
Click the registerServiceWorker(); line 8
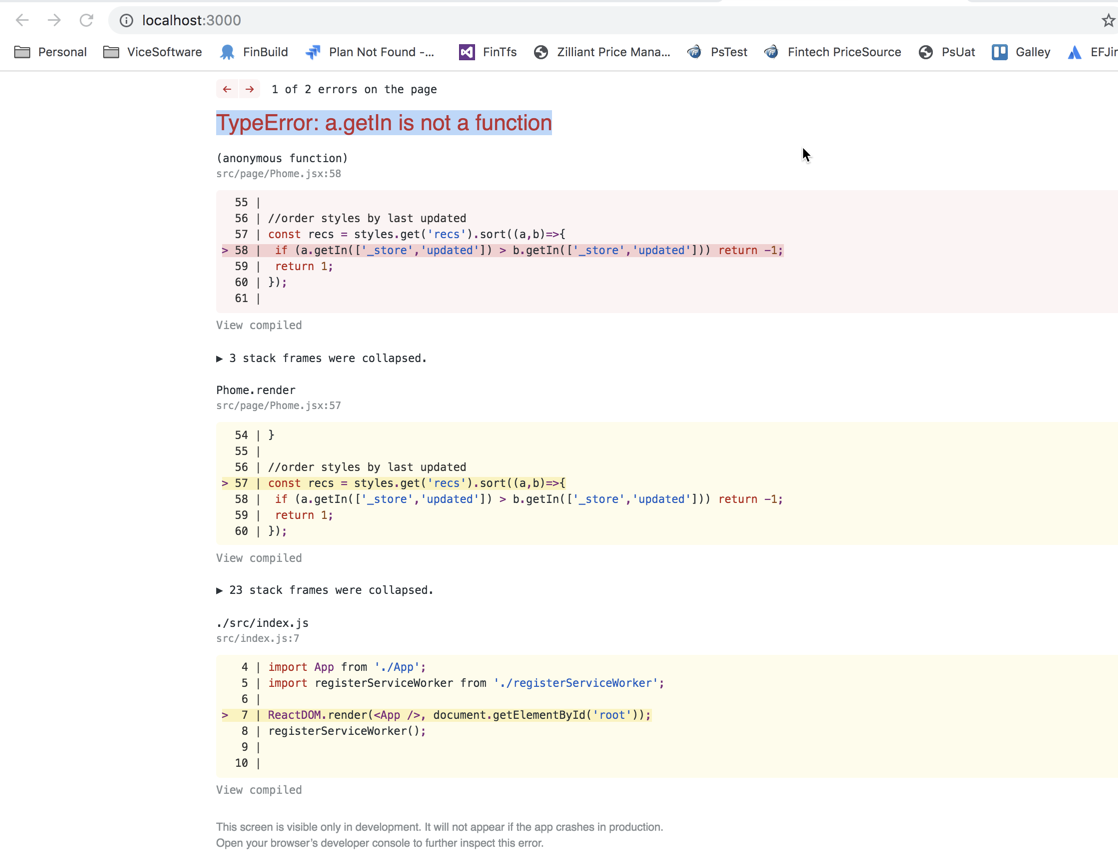[x=347, y=732]
